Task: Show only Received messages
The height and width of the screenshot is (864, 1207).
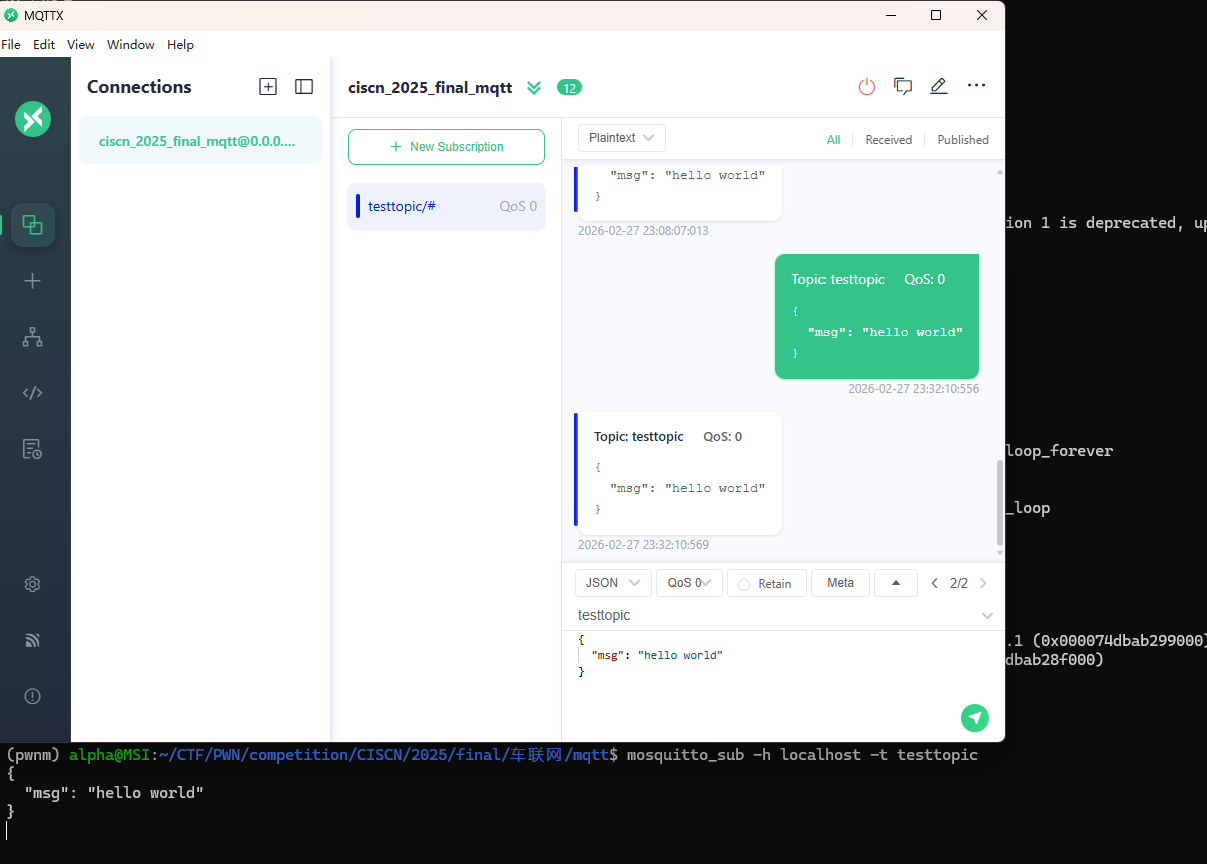Action: tap(888, 140)
